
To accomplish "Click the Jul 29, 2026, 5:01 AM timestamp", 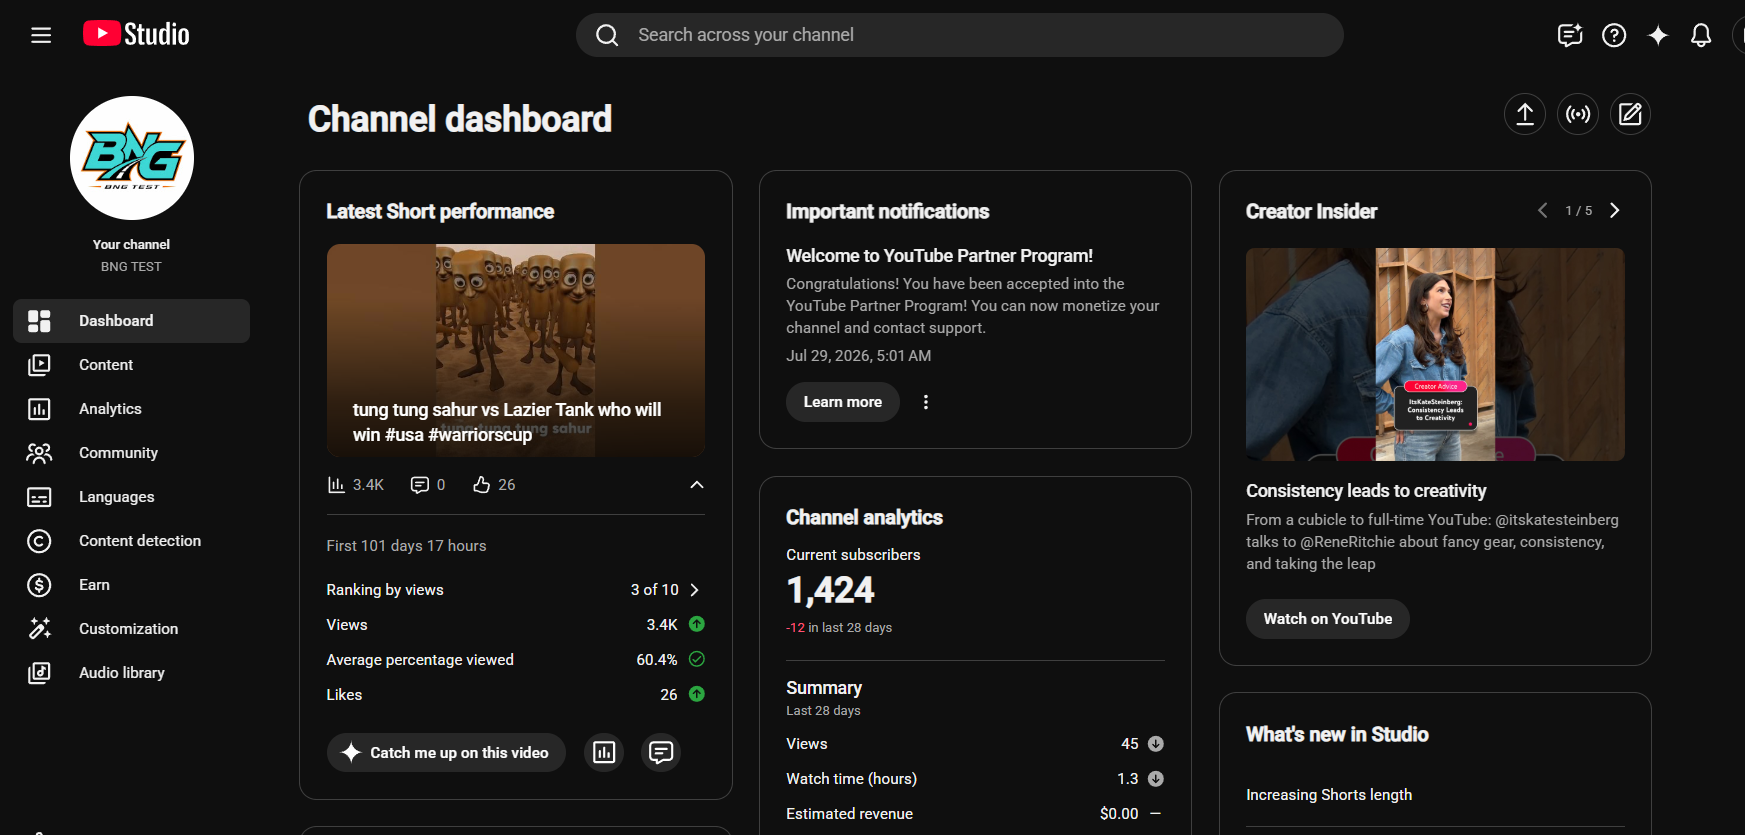I will pos(858,356).
